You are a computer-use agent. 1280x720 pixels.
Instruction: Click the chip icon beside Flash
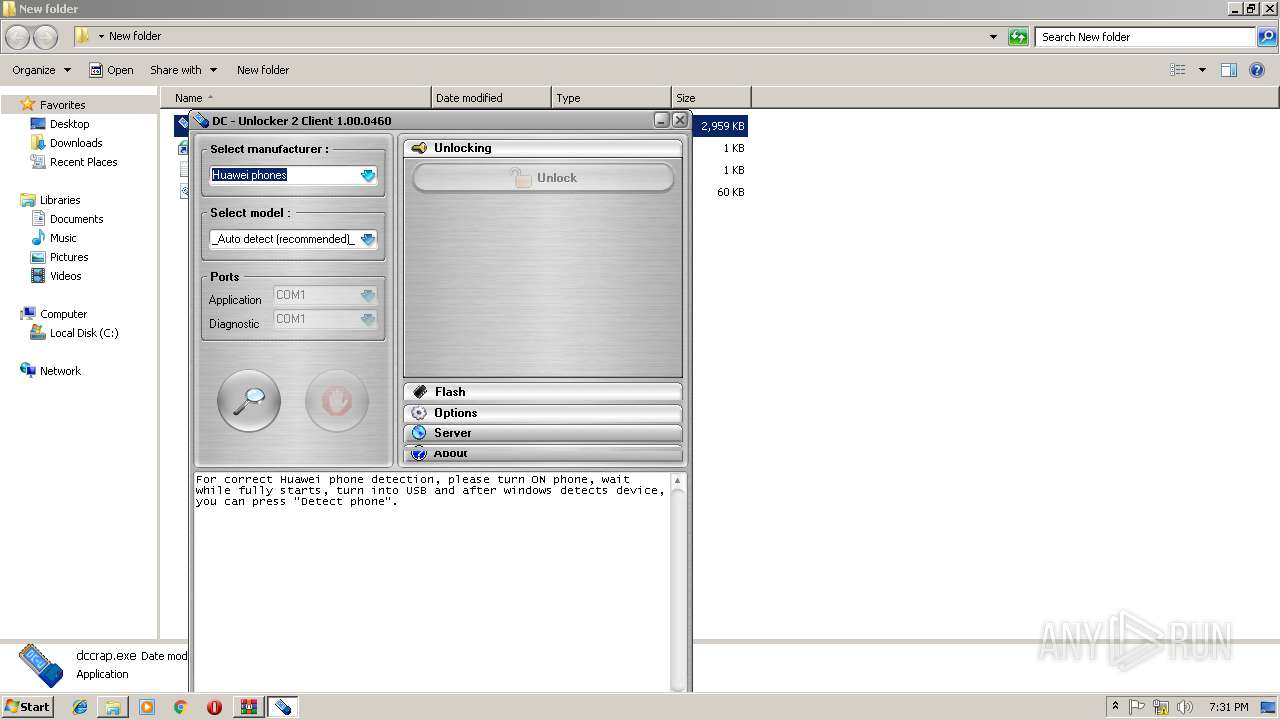tap(419, 392)
